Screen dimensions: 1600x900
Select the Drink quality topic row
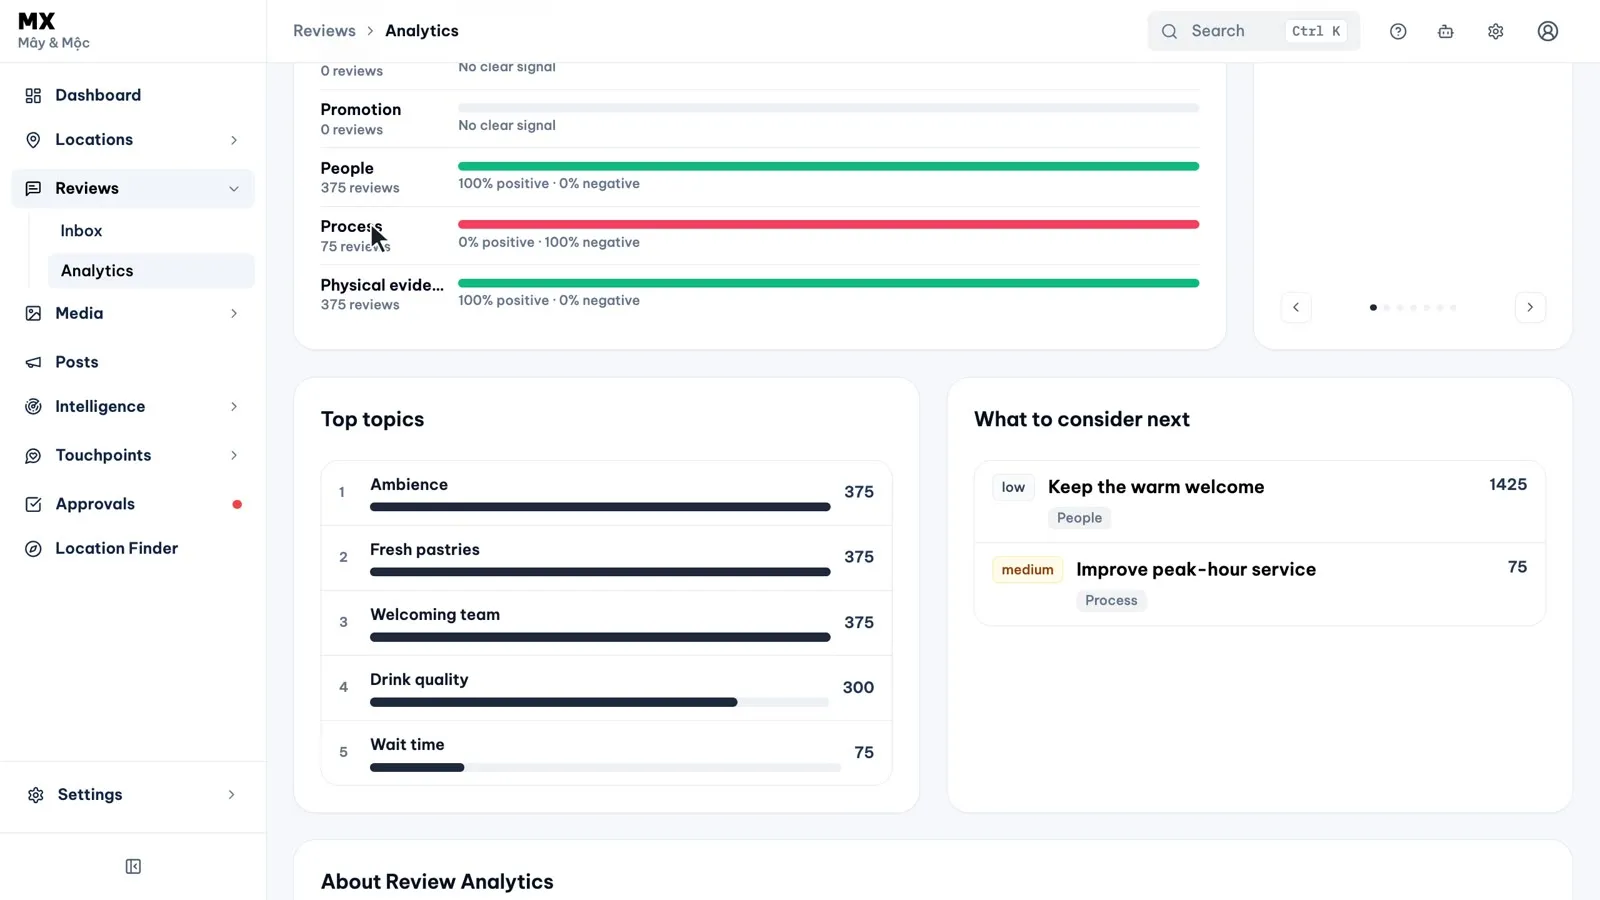tap(606, 688)
